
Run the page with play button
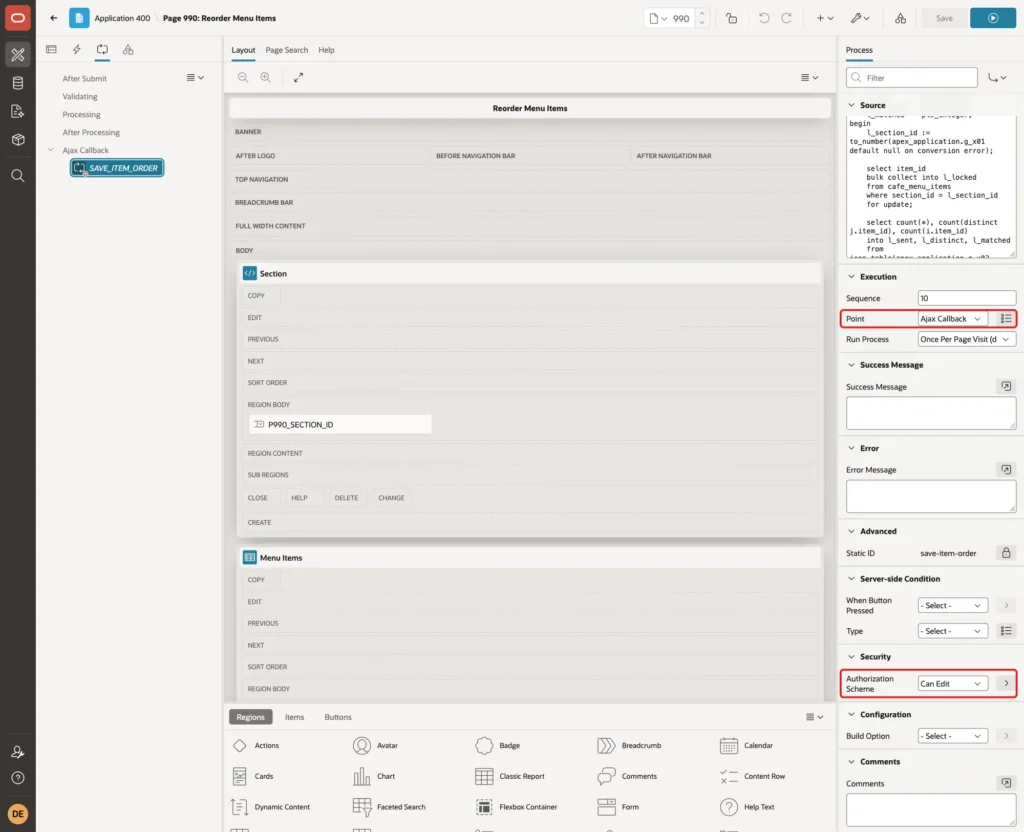point(993,18)
